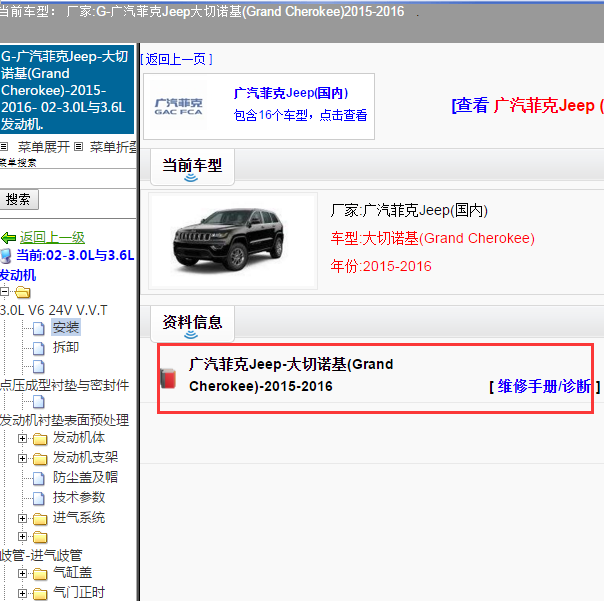Click 当前:02-3.0L与3.6L发动机 label
This screenshot has height=601, width=604.
[67, 265]
